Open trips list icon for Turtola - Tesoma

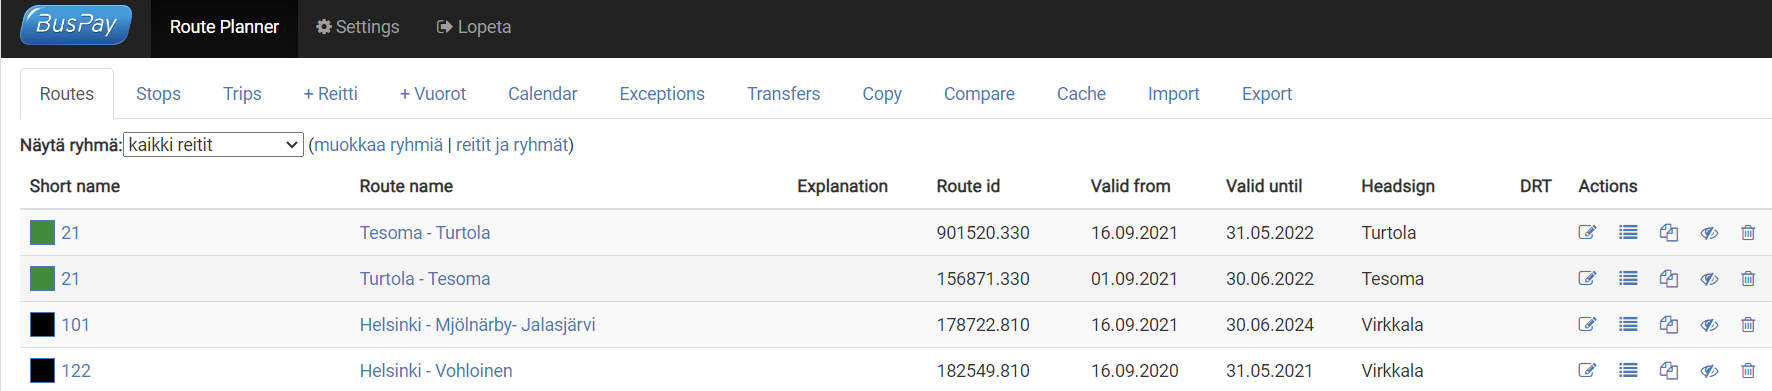tap(1628, 279)
